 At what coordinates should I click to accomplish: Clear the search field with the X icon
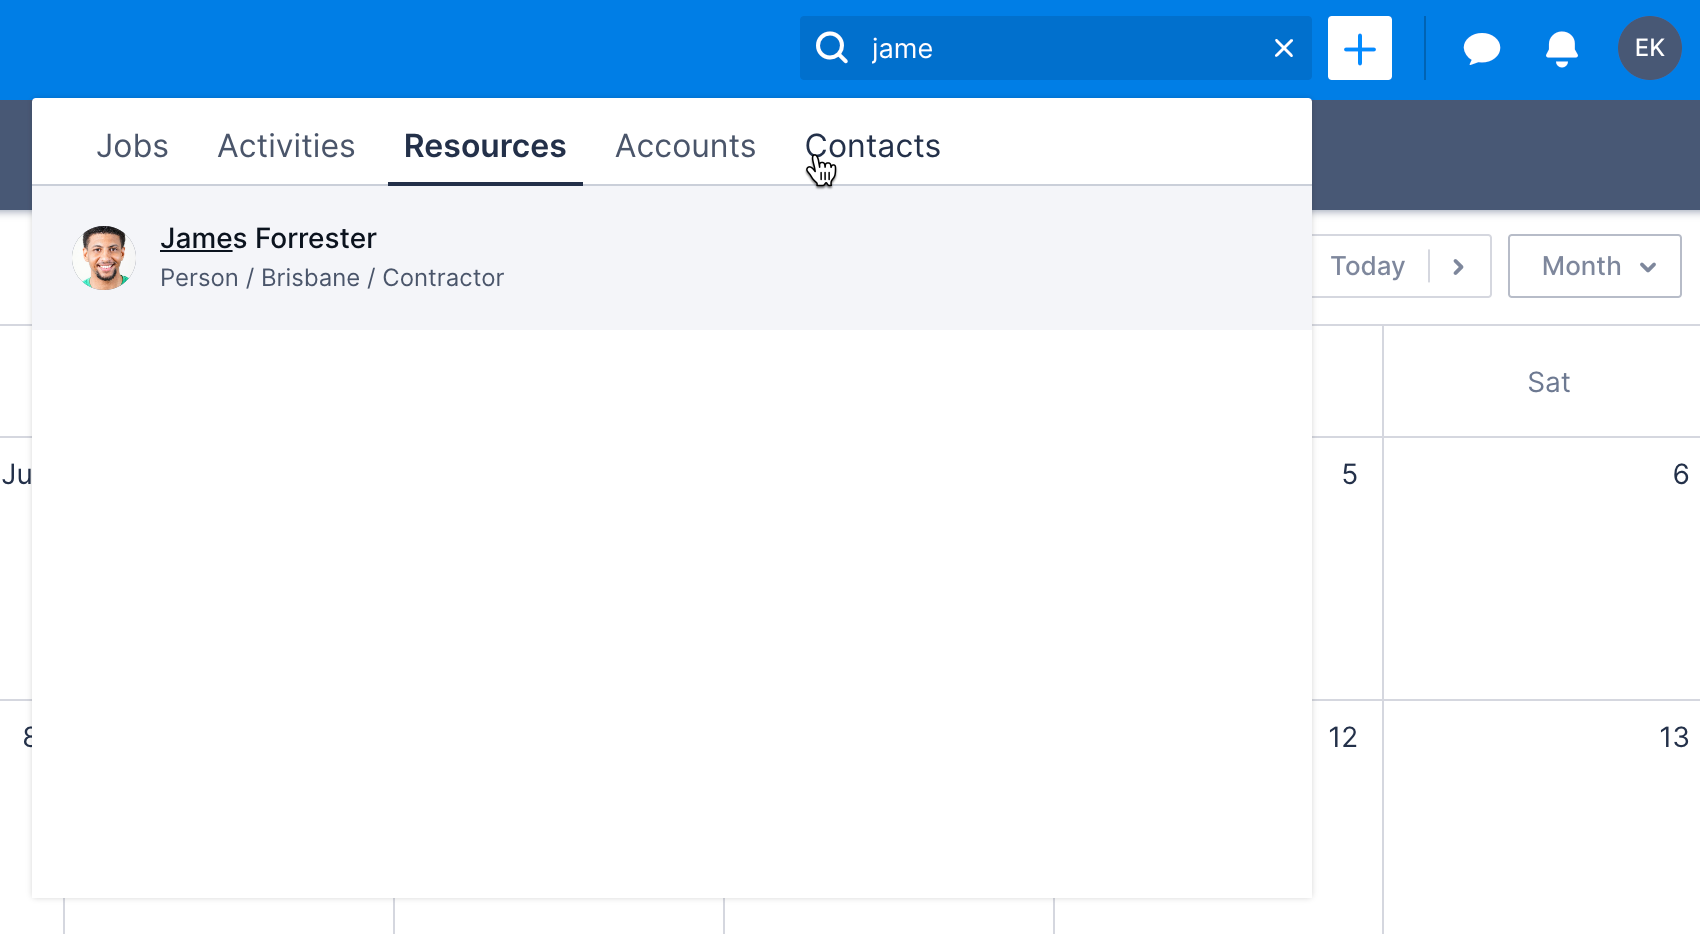tap(1283, 47)
